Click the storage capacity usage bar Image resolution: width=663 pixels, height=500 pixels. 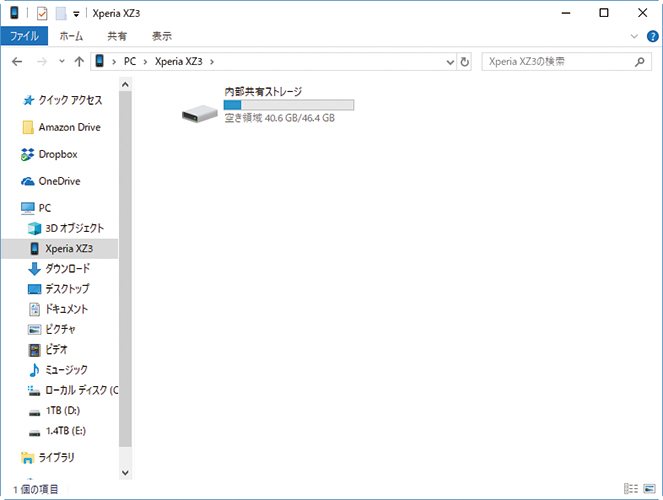[x=288, y=104]
